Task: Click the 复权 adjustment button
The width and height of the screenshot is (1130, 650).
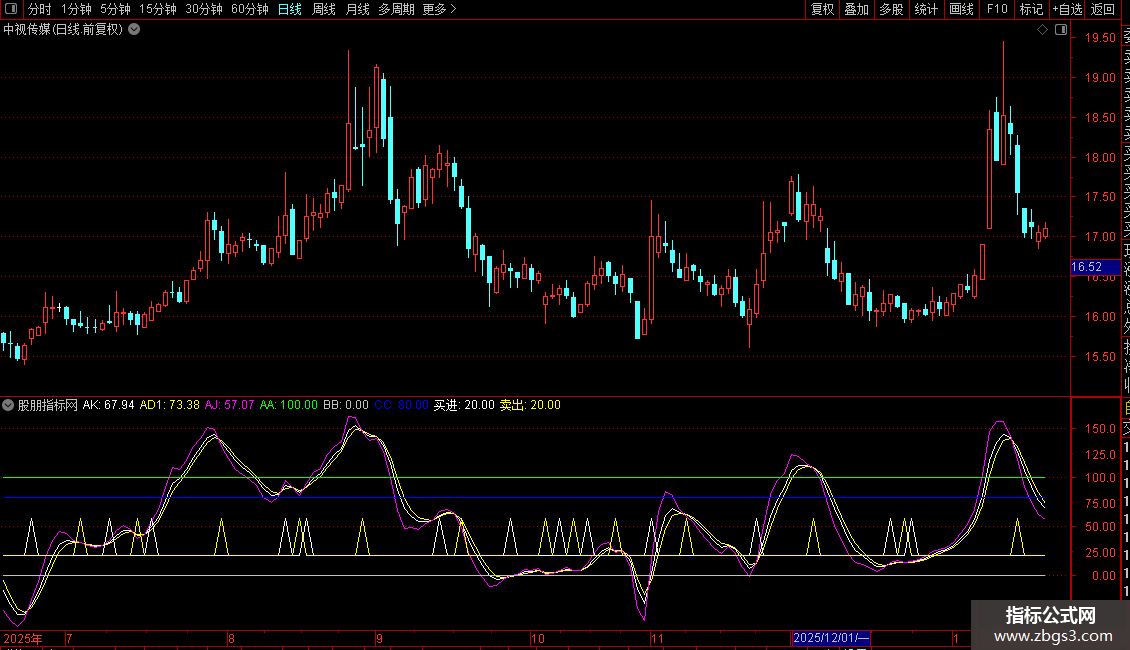Action: (822, 9)
